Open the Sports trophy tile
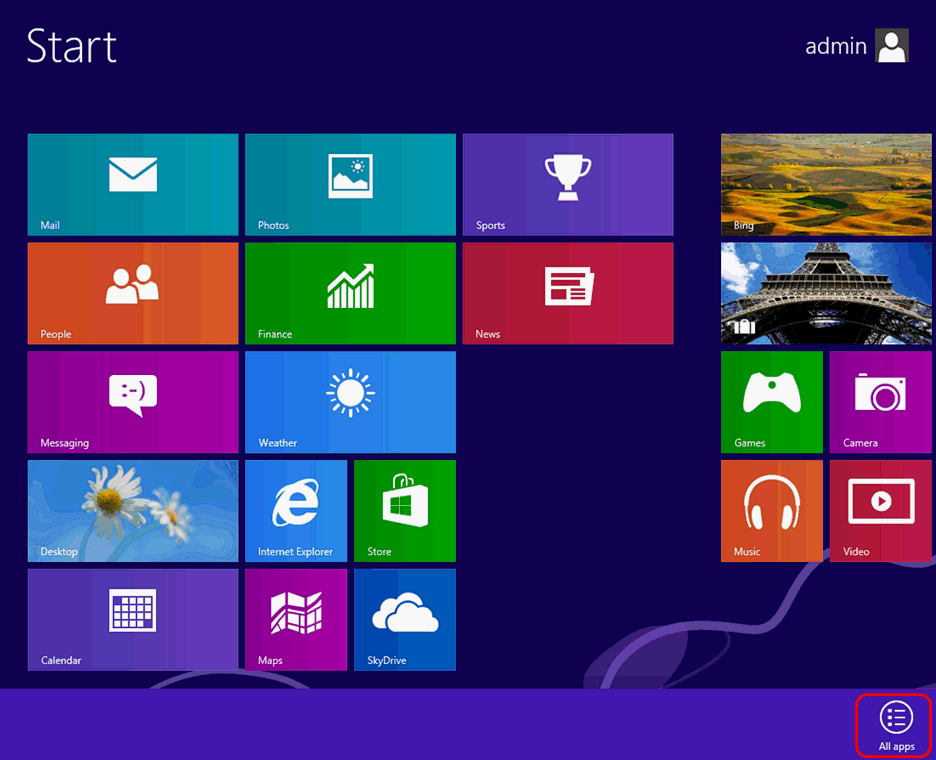Screen dimensions: 936x760 (567, 185)
